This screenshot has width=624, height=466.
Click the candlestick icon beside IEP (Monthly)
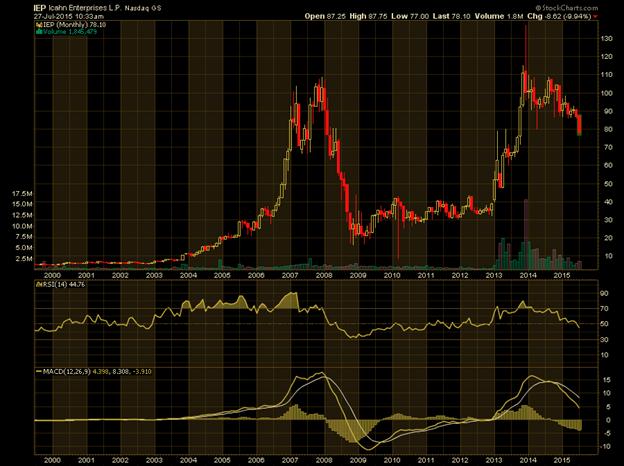pyautogui.click(x=39, y=25)
